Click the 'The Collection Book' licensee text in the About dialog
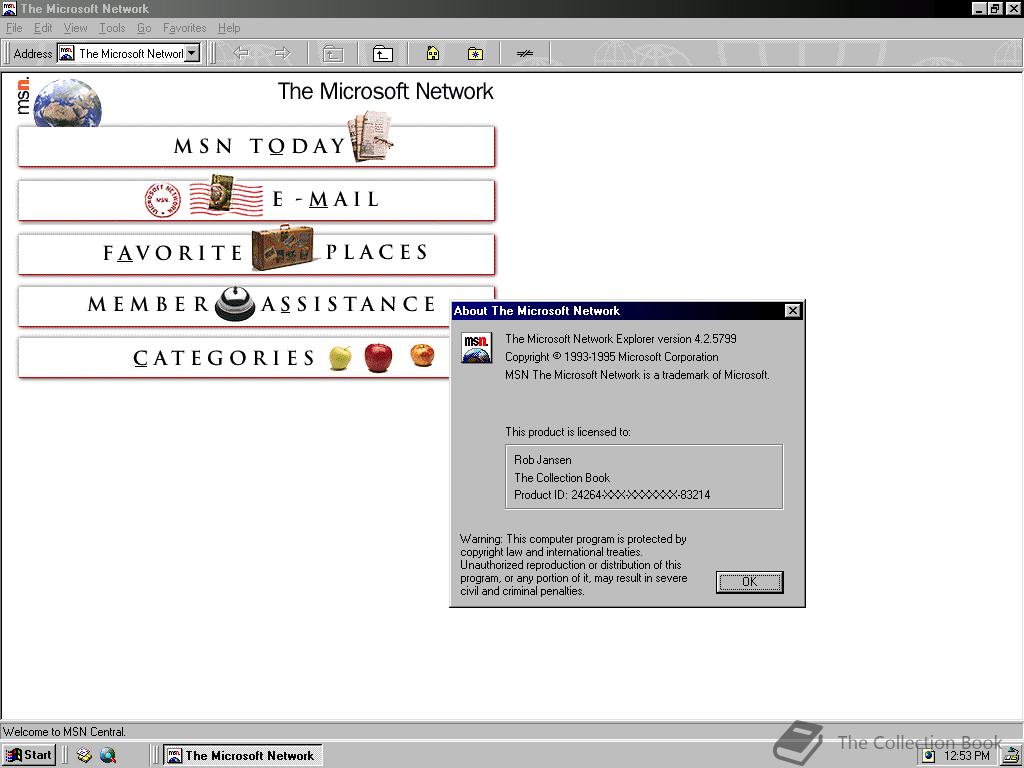 click(562, 477)
